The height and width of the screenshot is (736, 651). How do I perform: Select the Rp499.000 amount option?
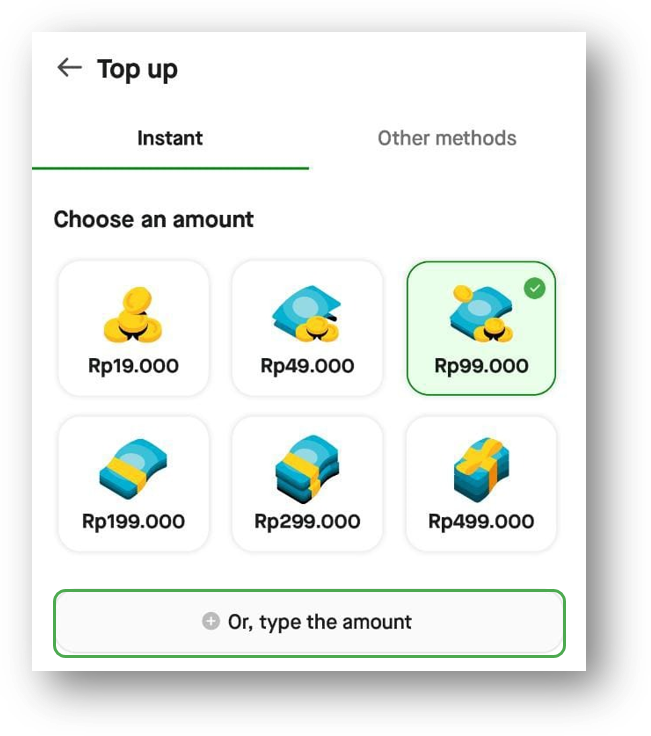481,484
